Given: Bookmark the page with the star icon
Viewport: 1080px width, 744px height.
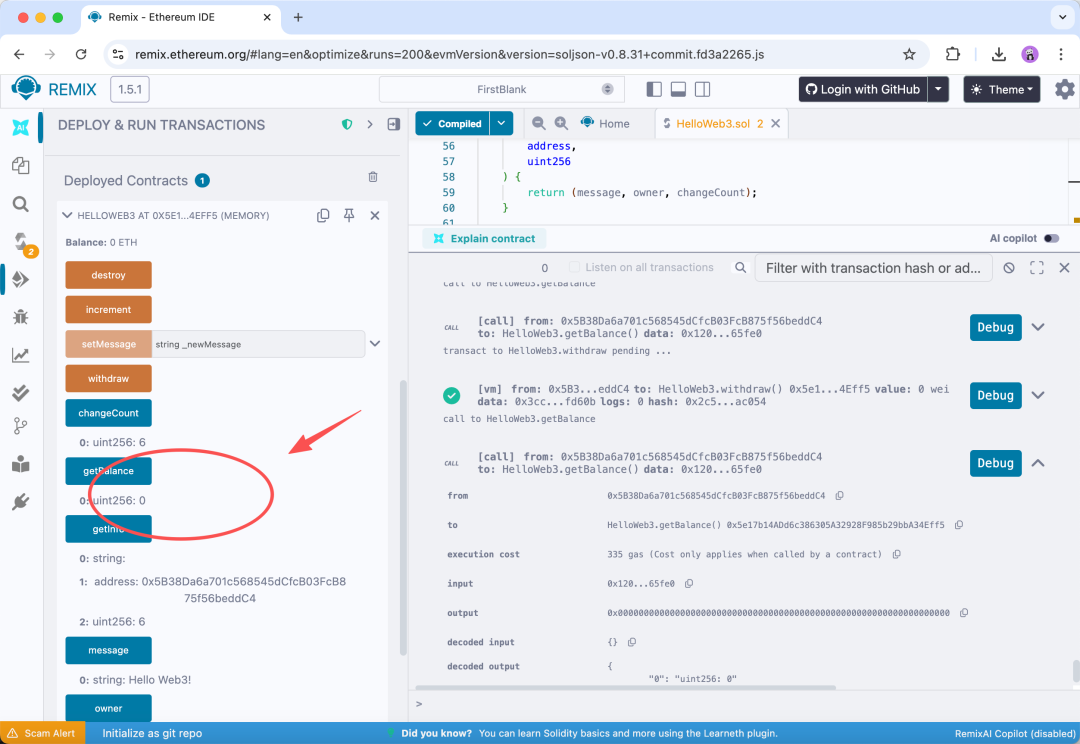Looking at the screenshot, I should (909, 54).
